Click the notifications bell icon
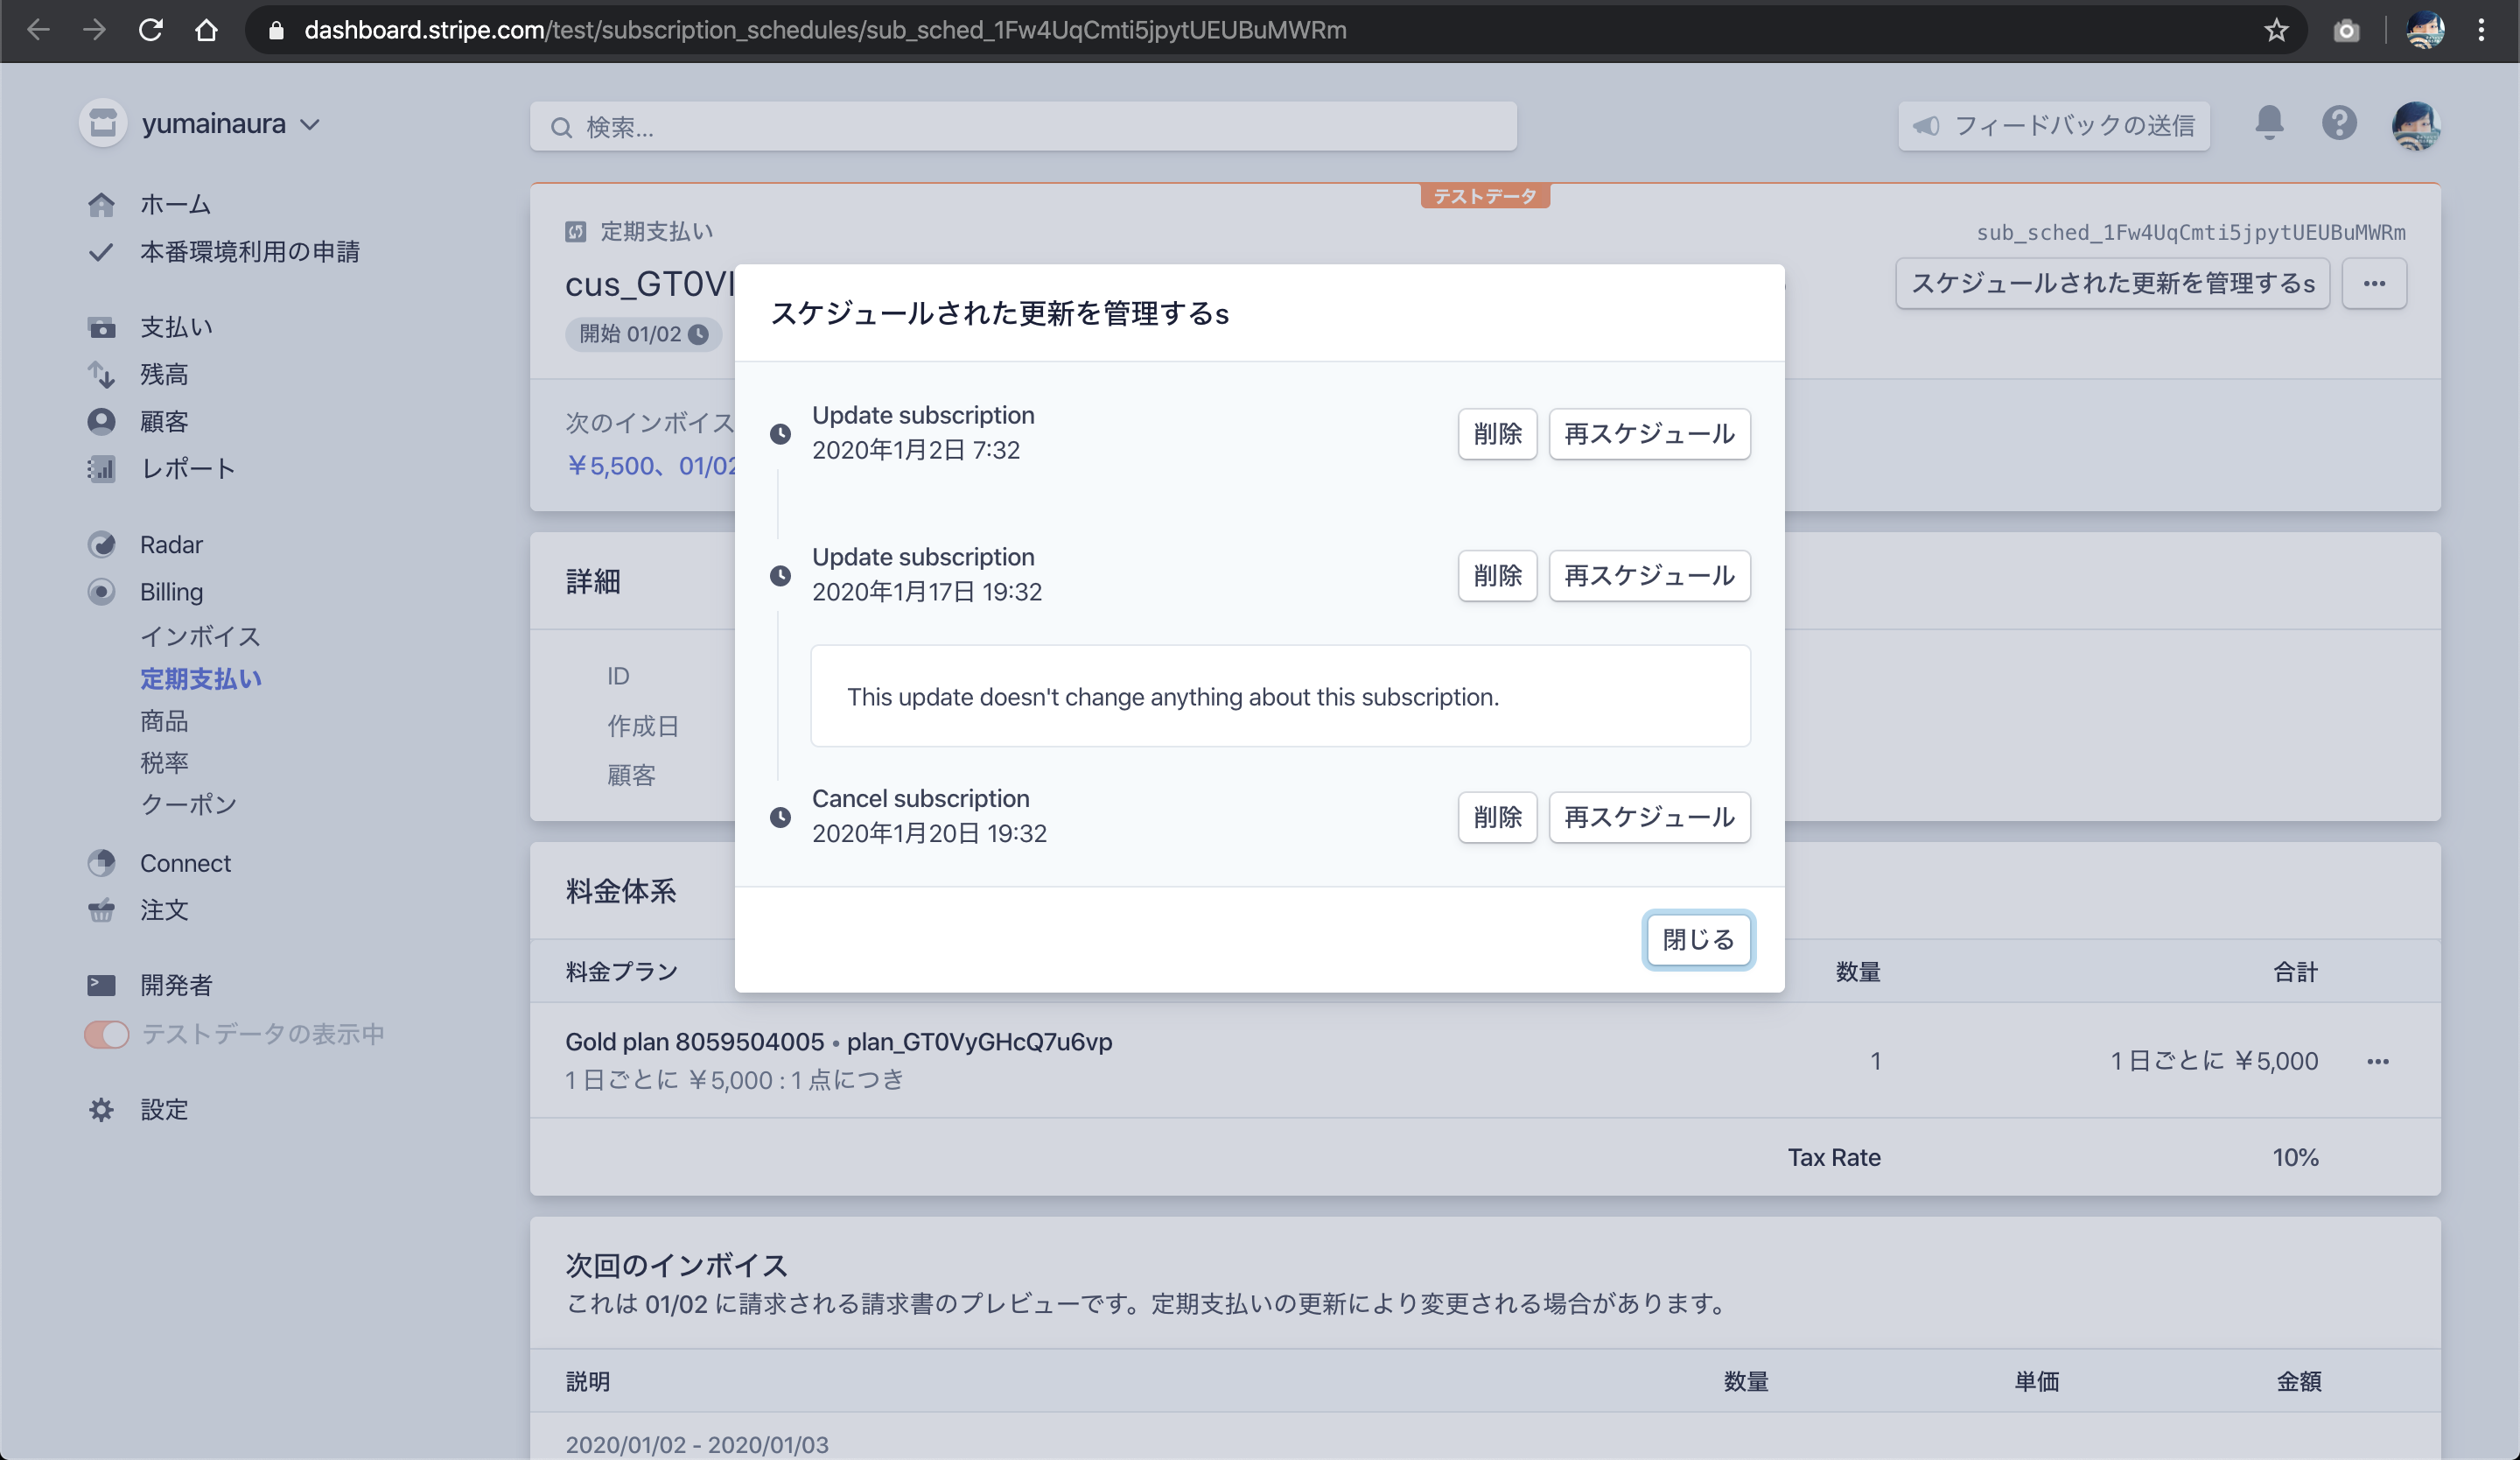The width and height of the screenshot is (2520, 1460). click(x=2269, y=124)
